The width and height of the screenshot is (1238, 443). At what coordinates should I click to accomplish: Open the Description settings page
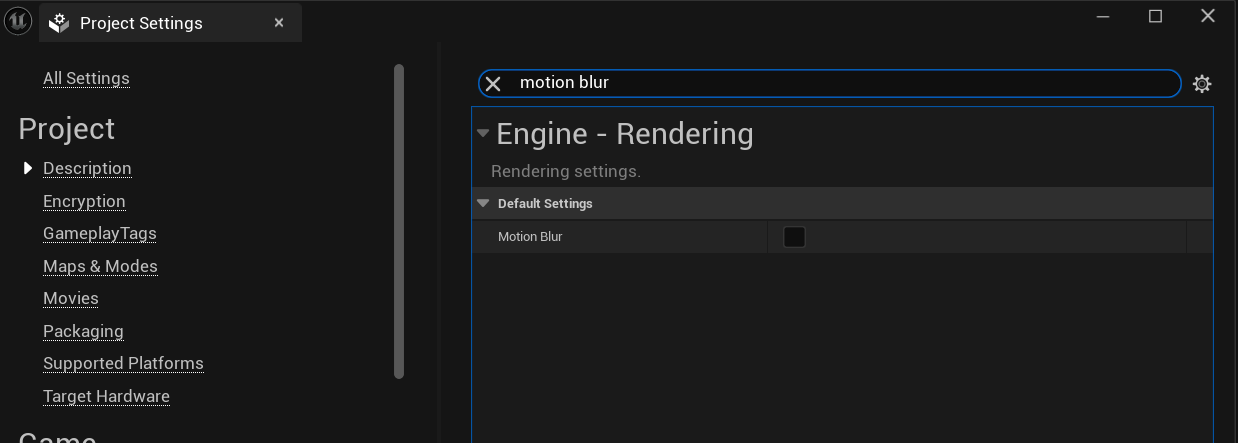(87, 168)
